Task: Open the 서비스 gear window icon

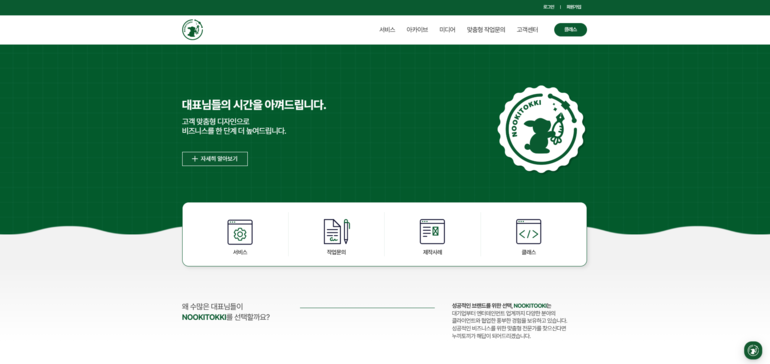Action: [240, 232]
